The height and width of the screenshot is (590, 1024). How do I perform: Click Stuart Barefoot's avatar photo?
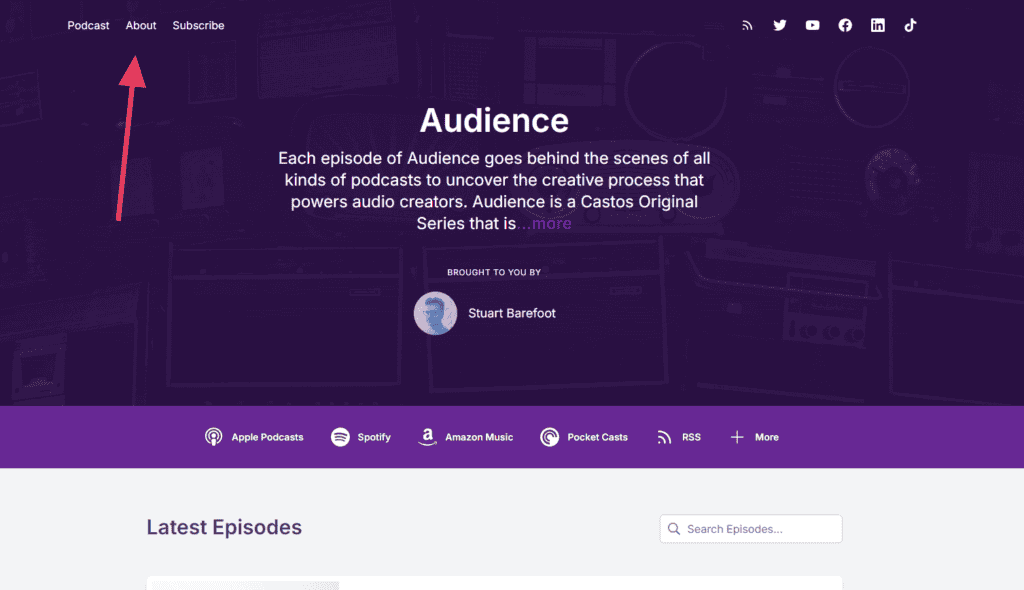coord(435,313)
